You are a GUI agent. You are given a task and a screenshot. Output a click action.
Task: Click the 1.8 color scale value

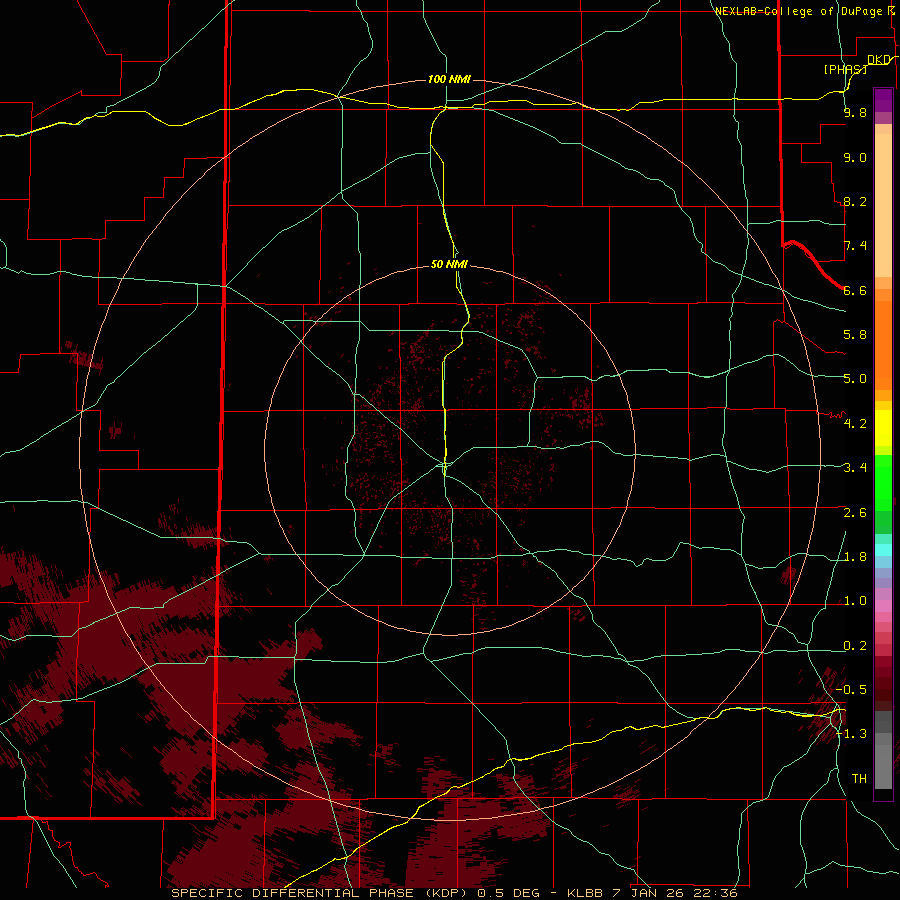coord(855,557)
